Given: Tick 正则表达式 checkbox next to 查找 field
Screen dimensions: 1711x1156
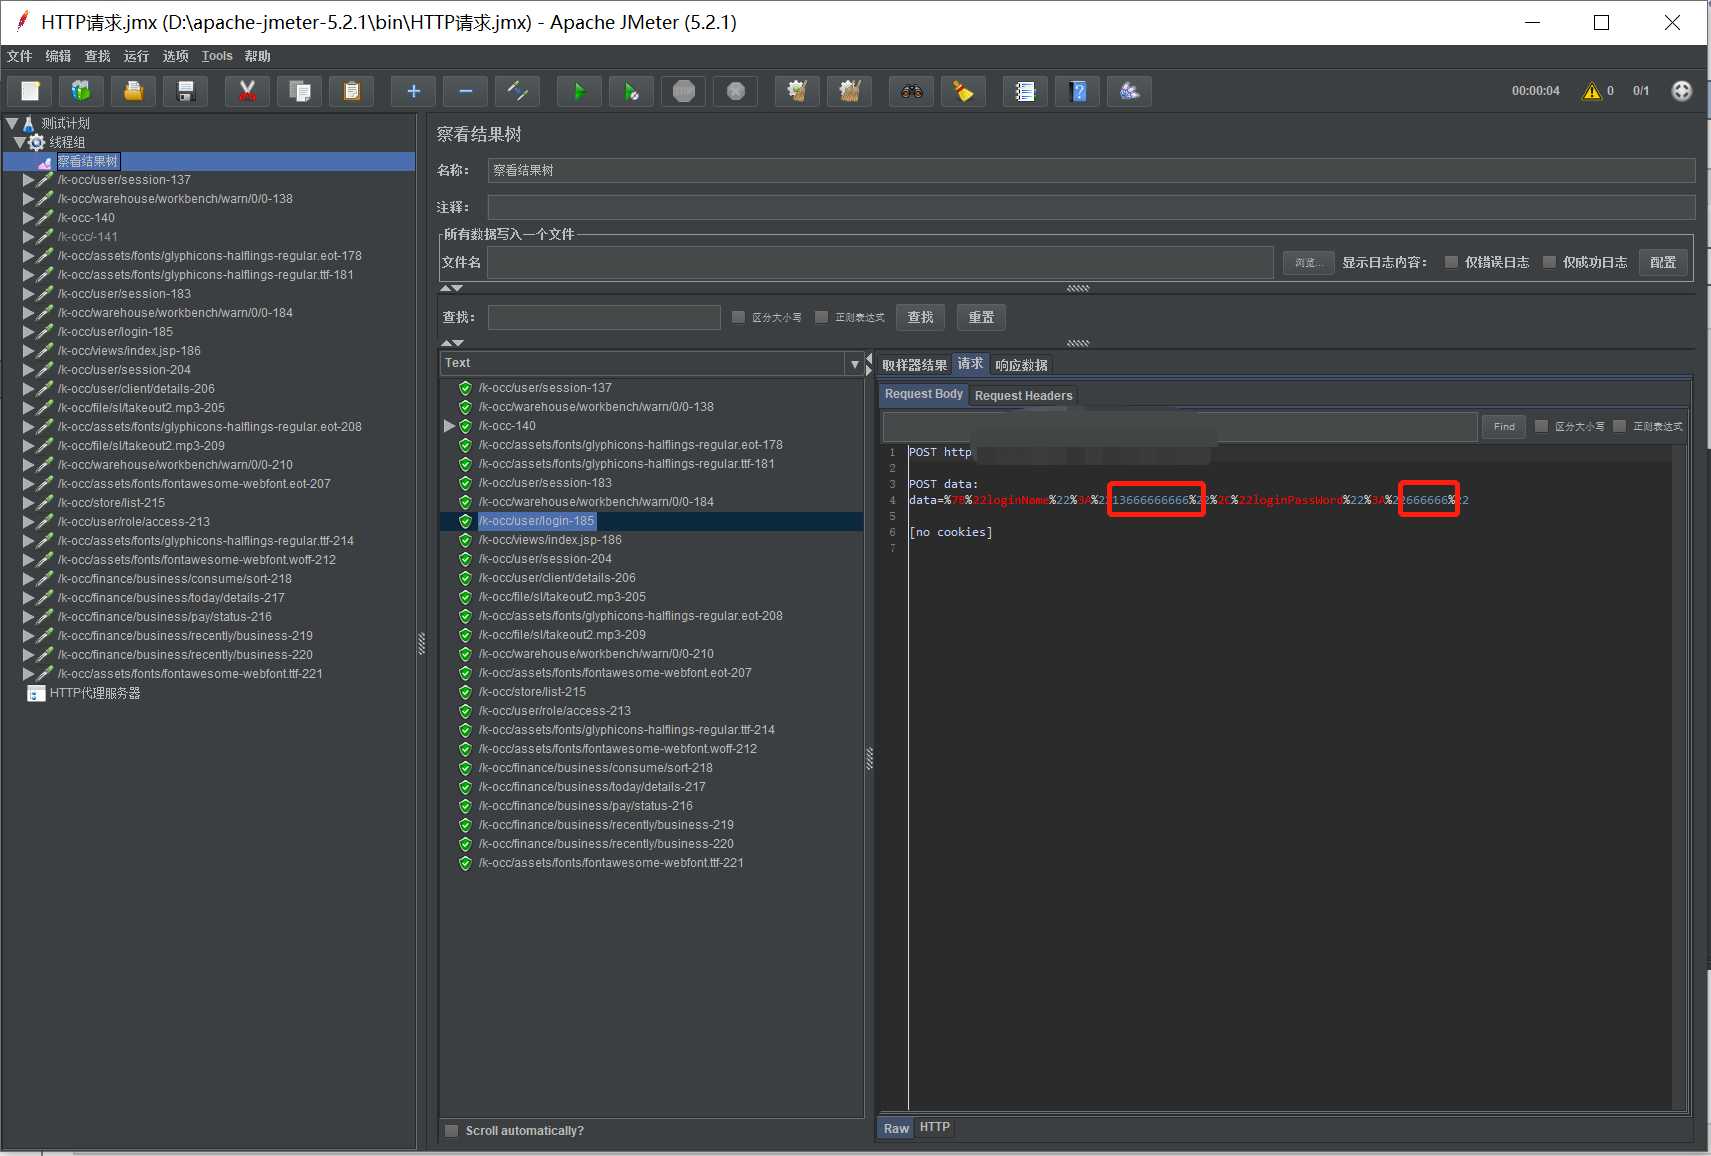Looking at the screenshot, I should pos(821,317).
